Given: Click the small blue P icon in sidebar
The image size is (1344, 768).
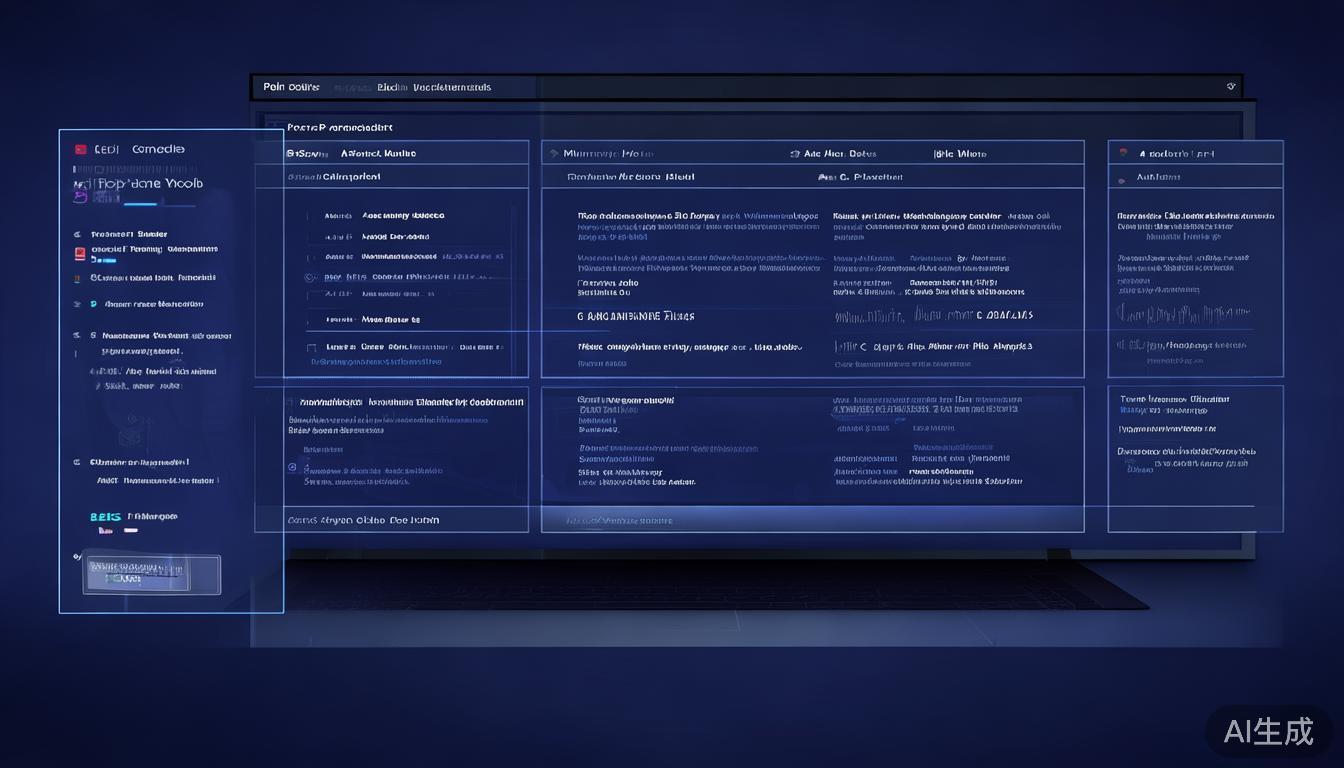Looking at the screenshot, I should tap(93, 304).
